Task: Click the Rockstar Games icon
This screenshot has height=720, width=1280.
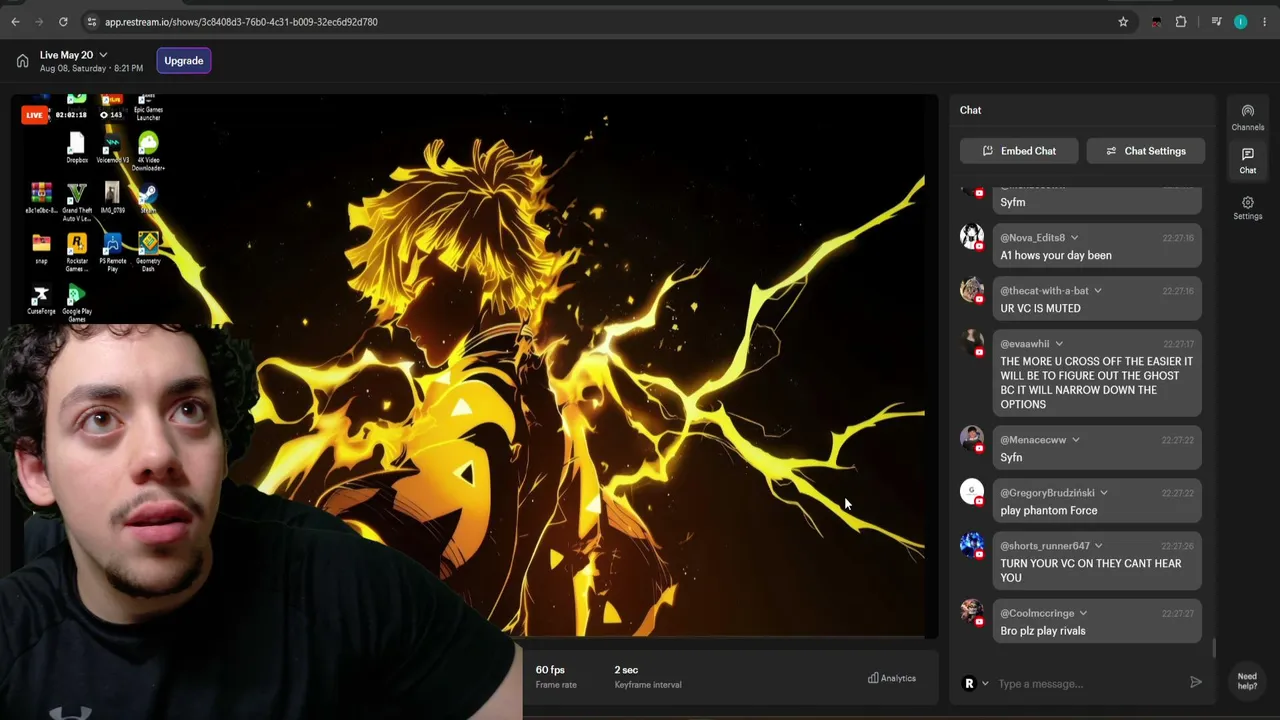Action: coord(77,253)
